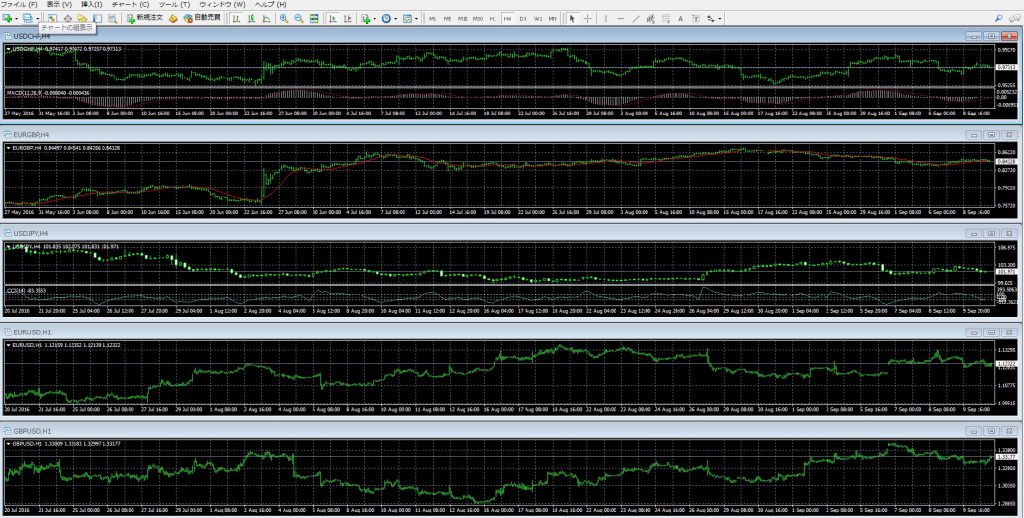Select the M15 timeframe

pos(462,18)
